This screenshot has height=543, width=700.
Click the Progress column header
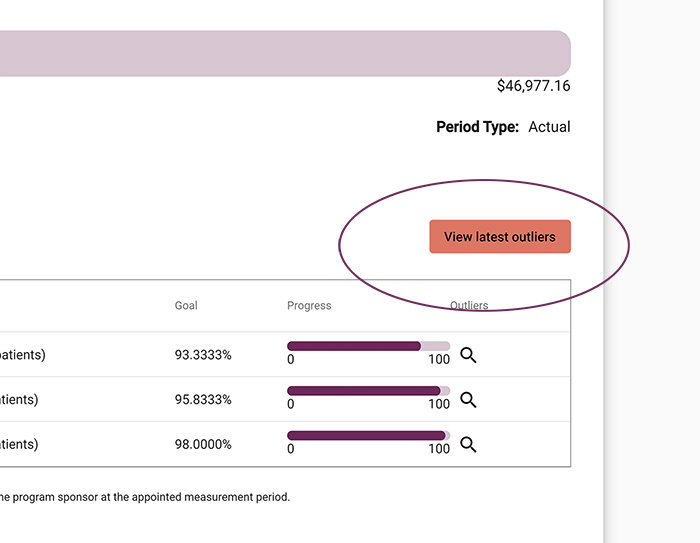(309, 306)
